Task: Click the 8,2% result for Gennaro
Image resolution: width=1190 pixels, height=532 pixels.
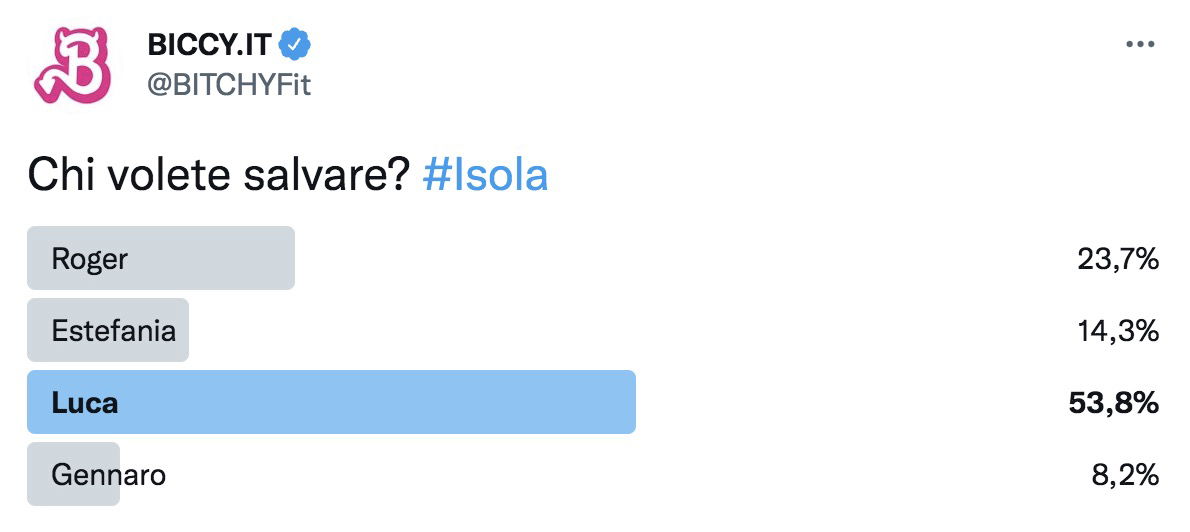Action: (1125, 476)
